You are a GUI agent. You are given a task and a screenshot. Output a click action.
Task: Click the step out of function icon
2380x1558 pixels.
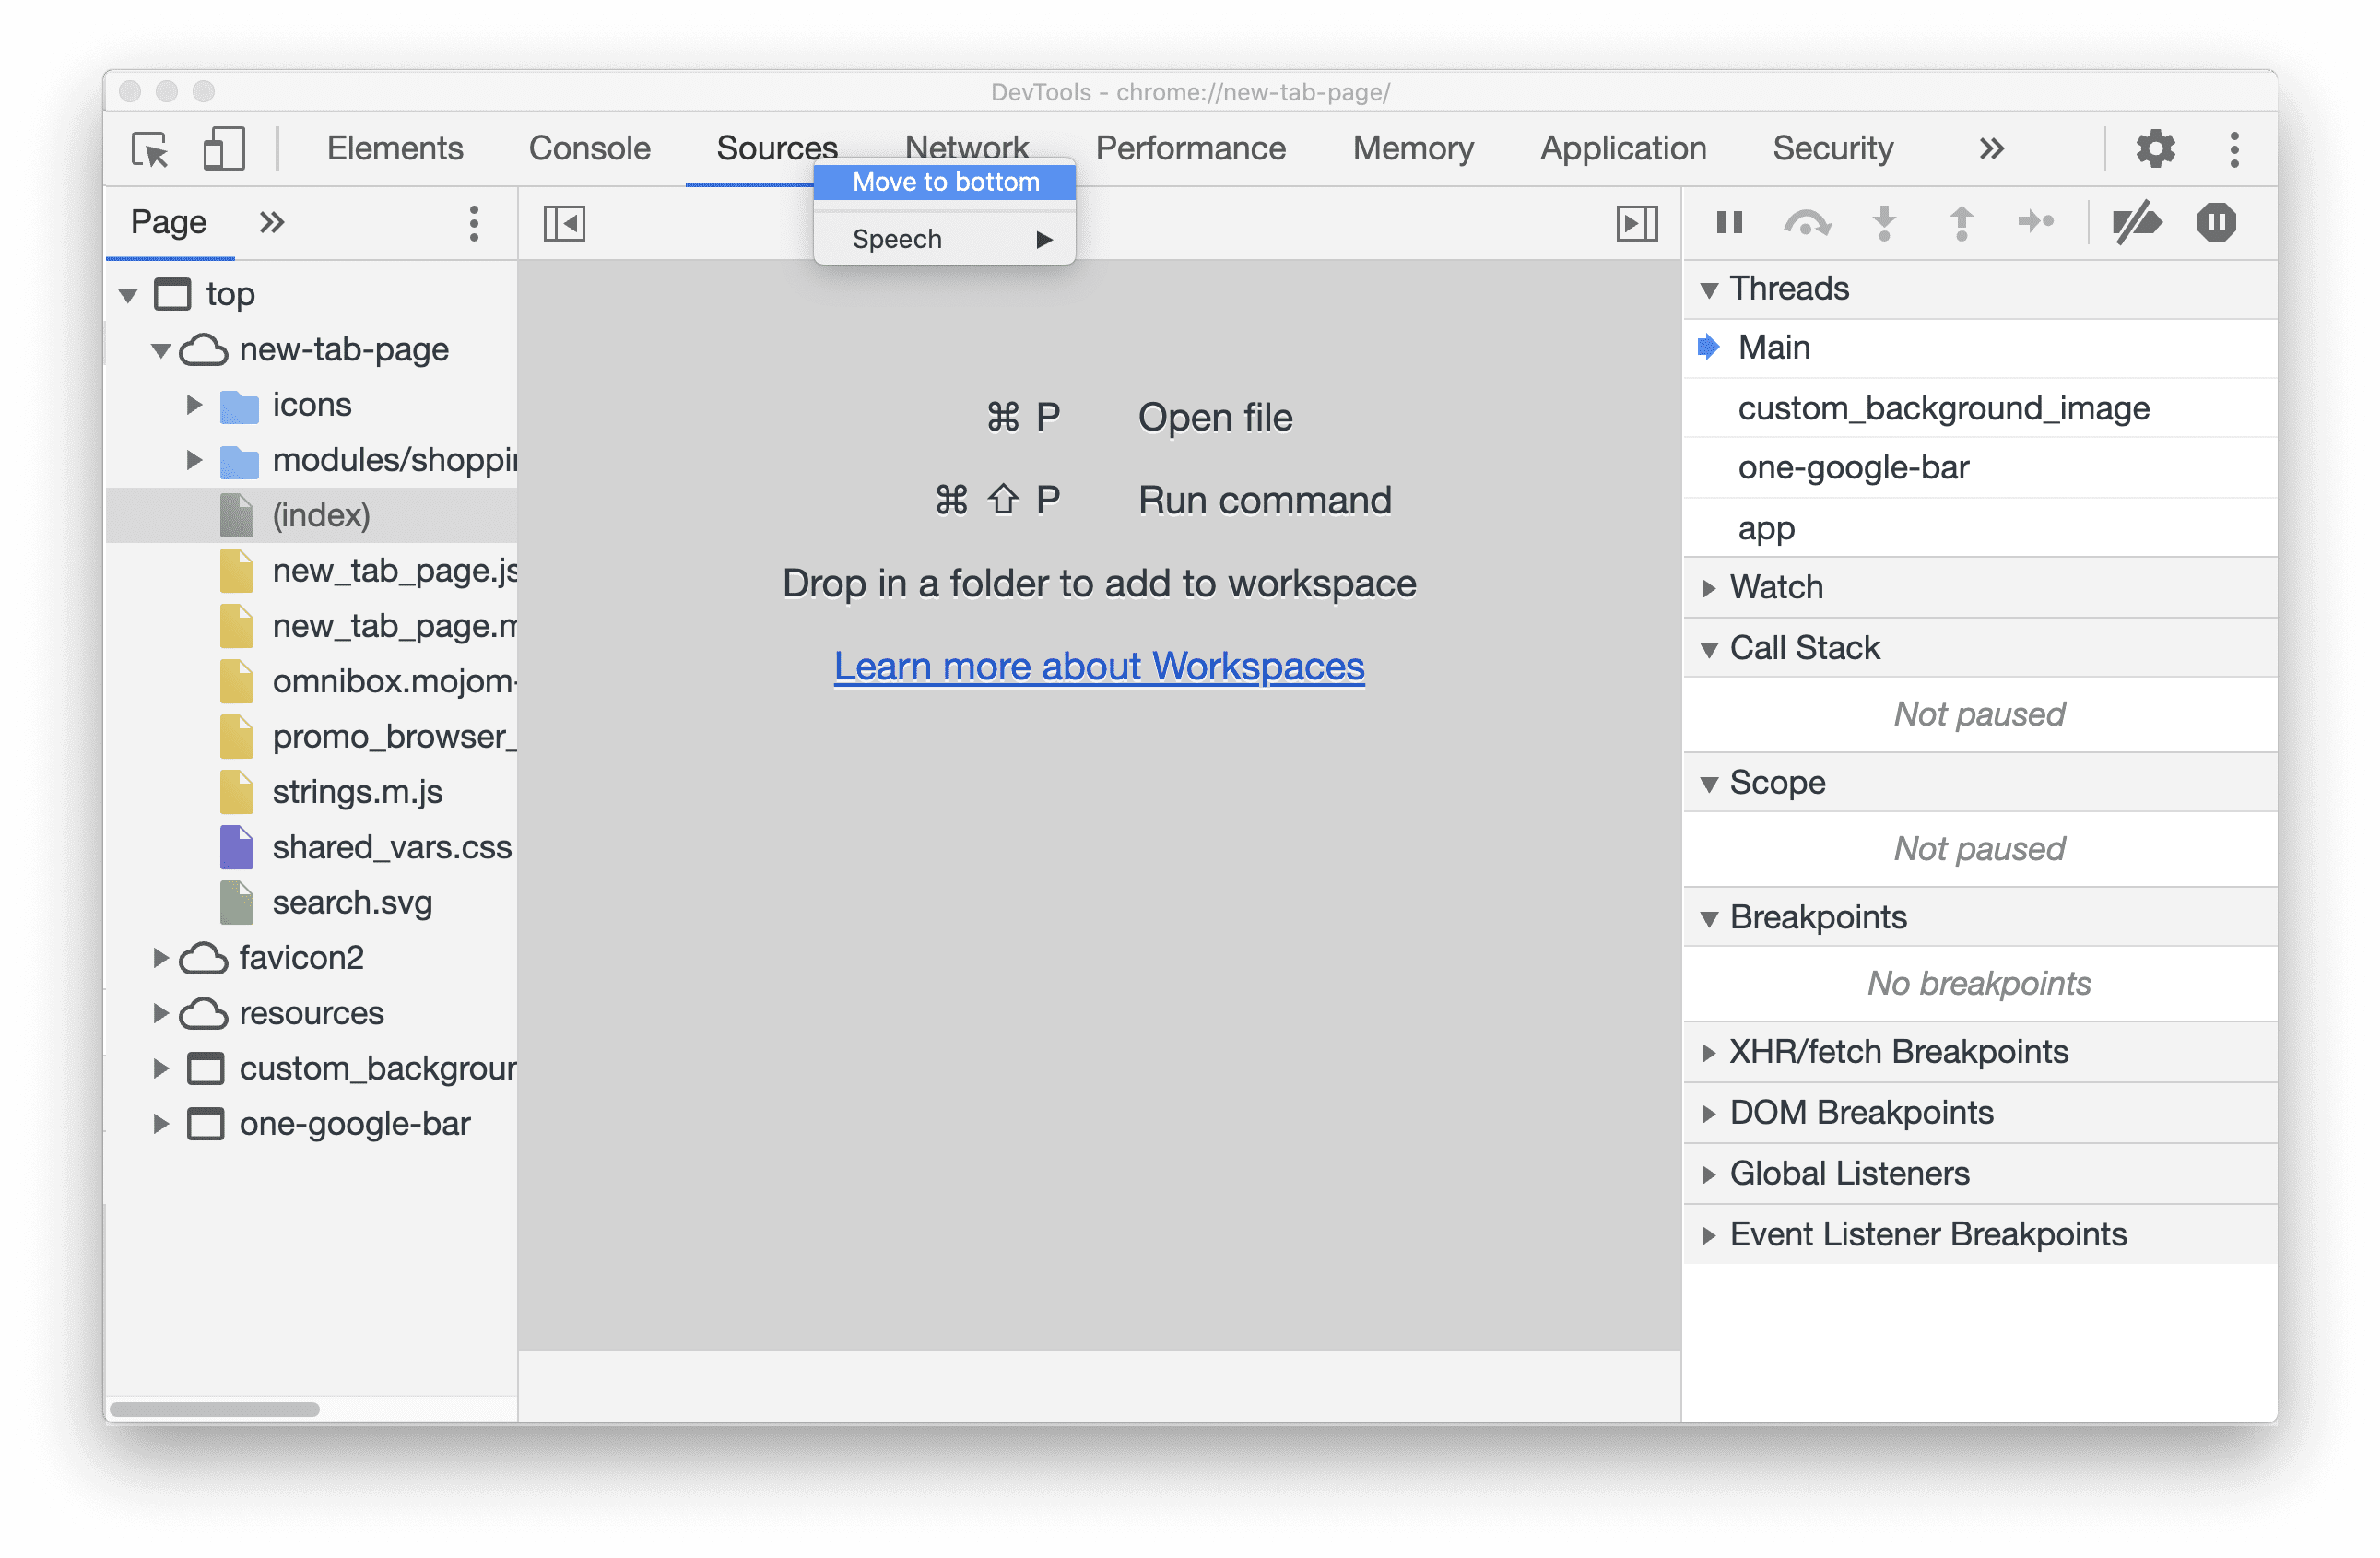click(x=1961, y=221)
